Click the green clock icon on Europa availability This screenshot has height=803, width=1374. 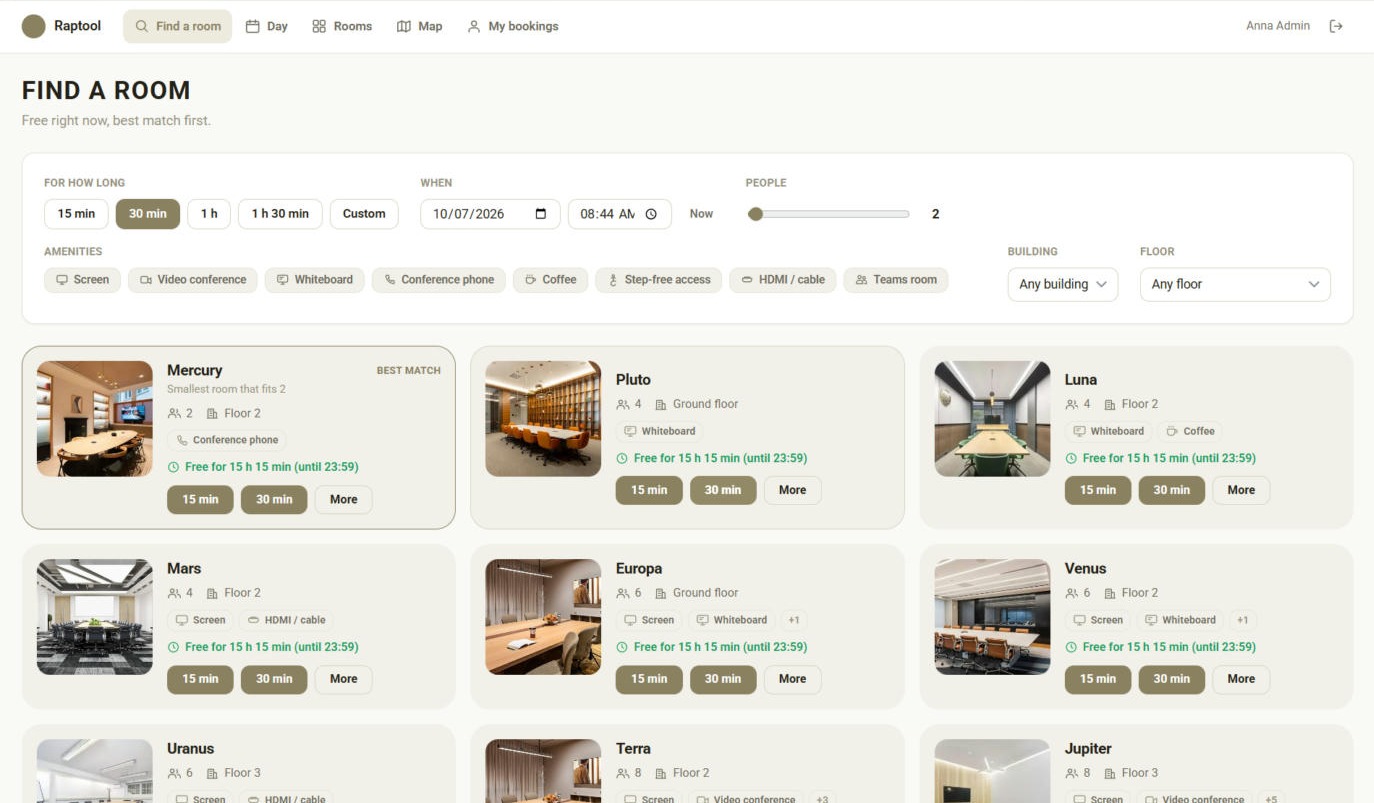click(622, 647)
